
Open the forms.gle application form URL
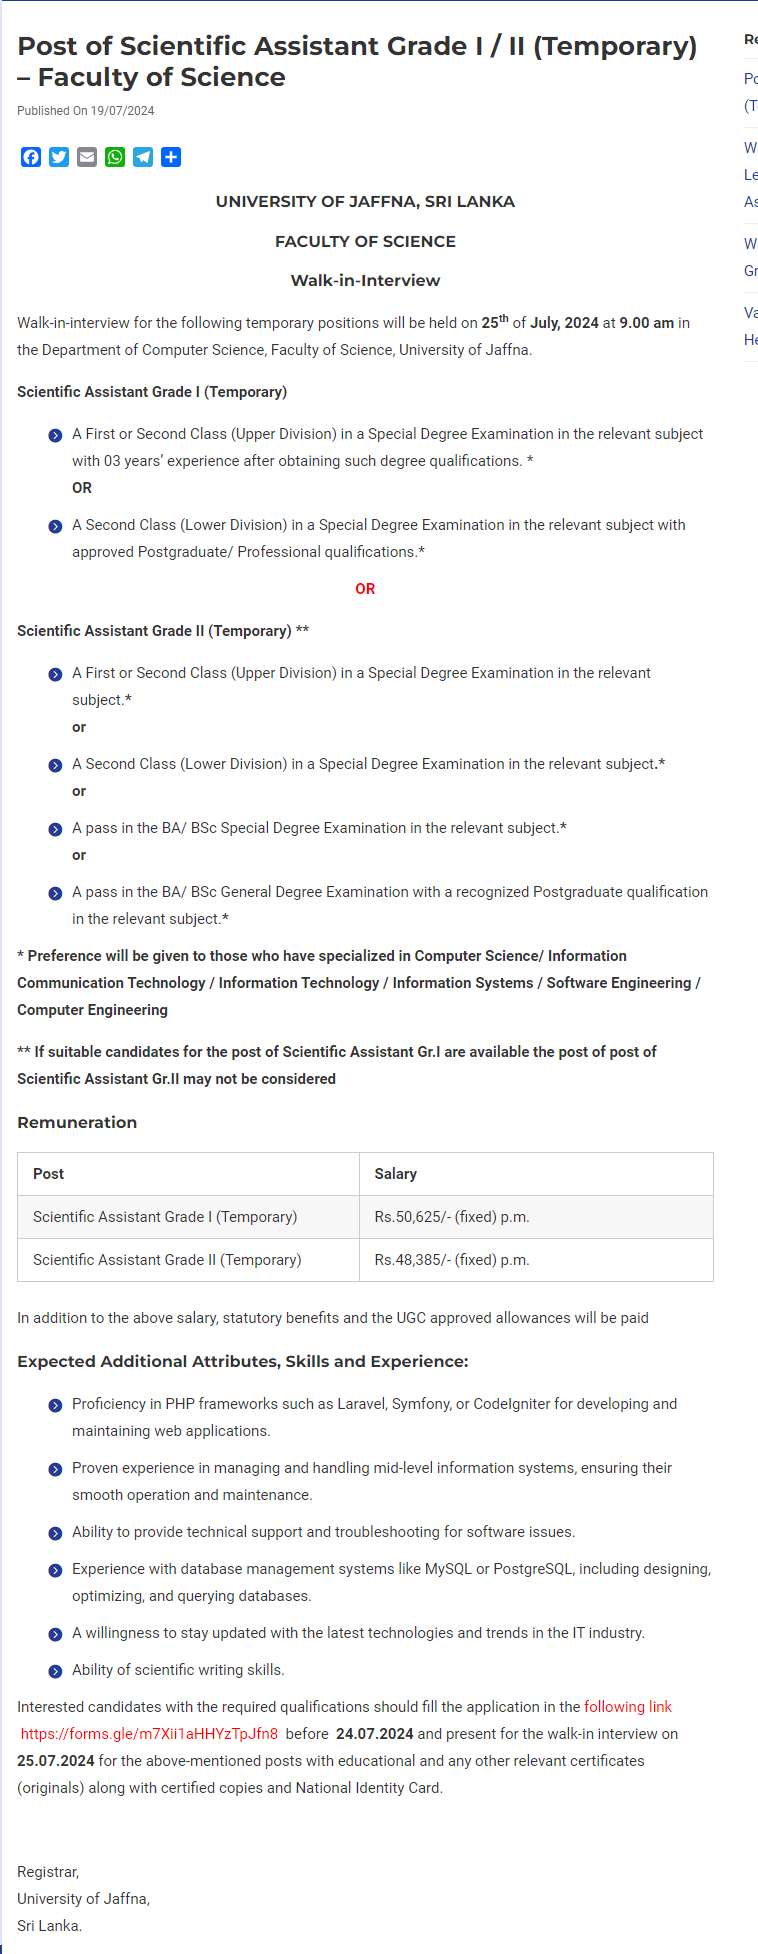click(x=149, y=1733)
